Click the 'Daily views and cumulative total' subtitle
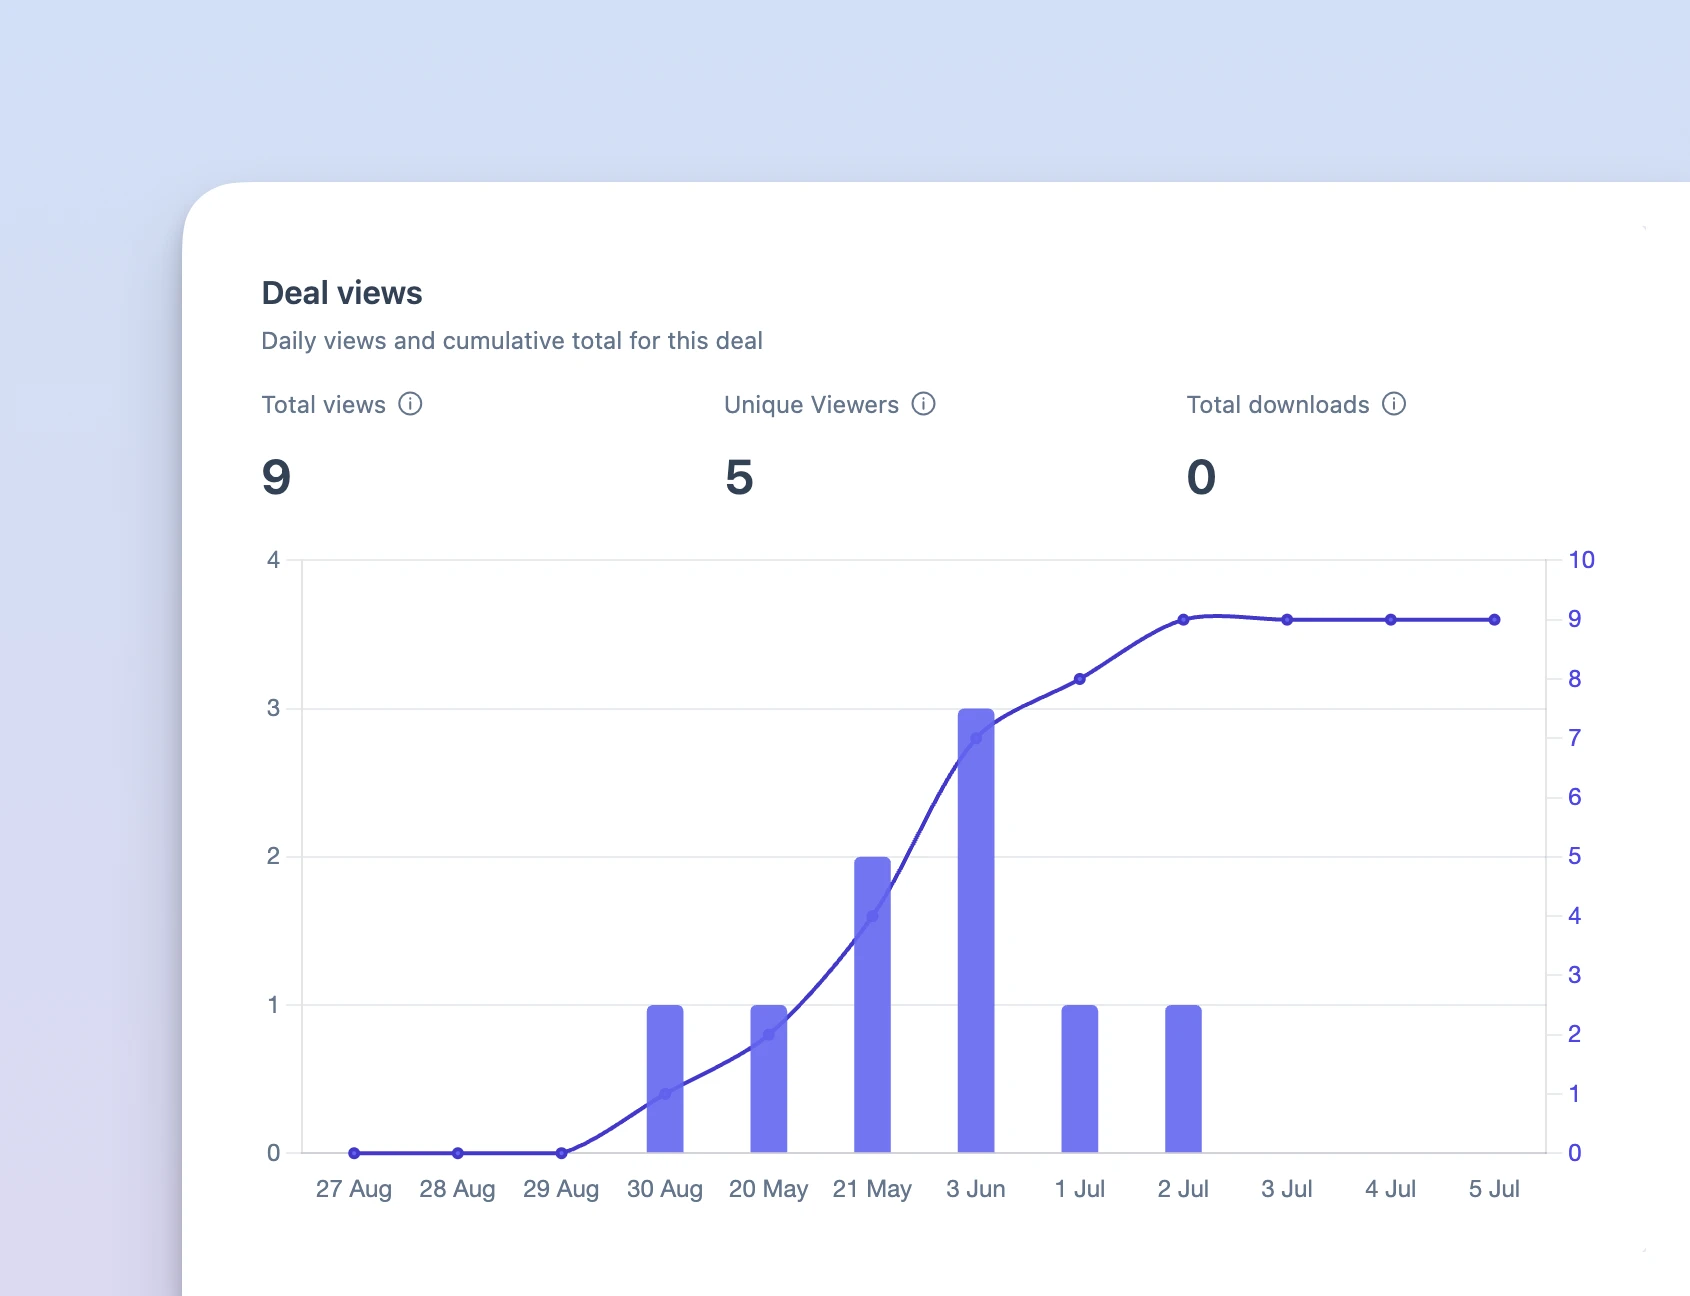The width and height of the screenshot is (1690, 1296). click(512, 341)
